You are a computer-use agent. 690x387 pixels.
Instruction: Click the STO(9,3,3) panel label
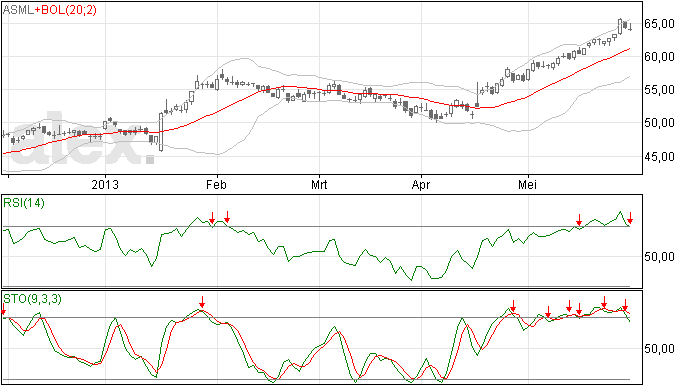(x=32, y=299)
